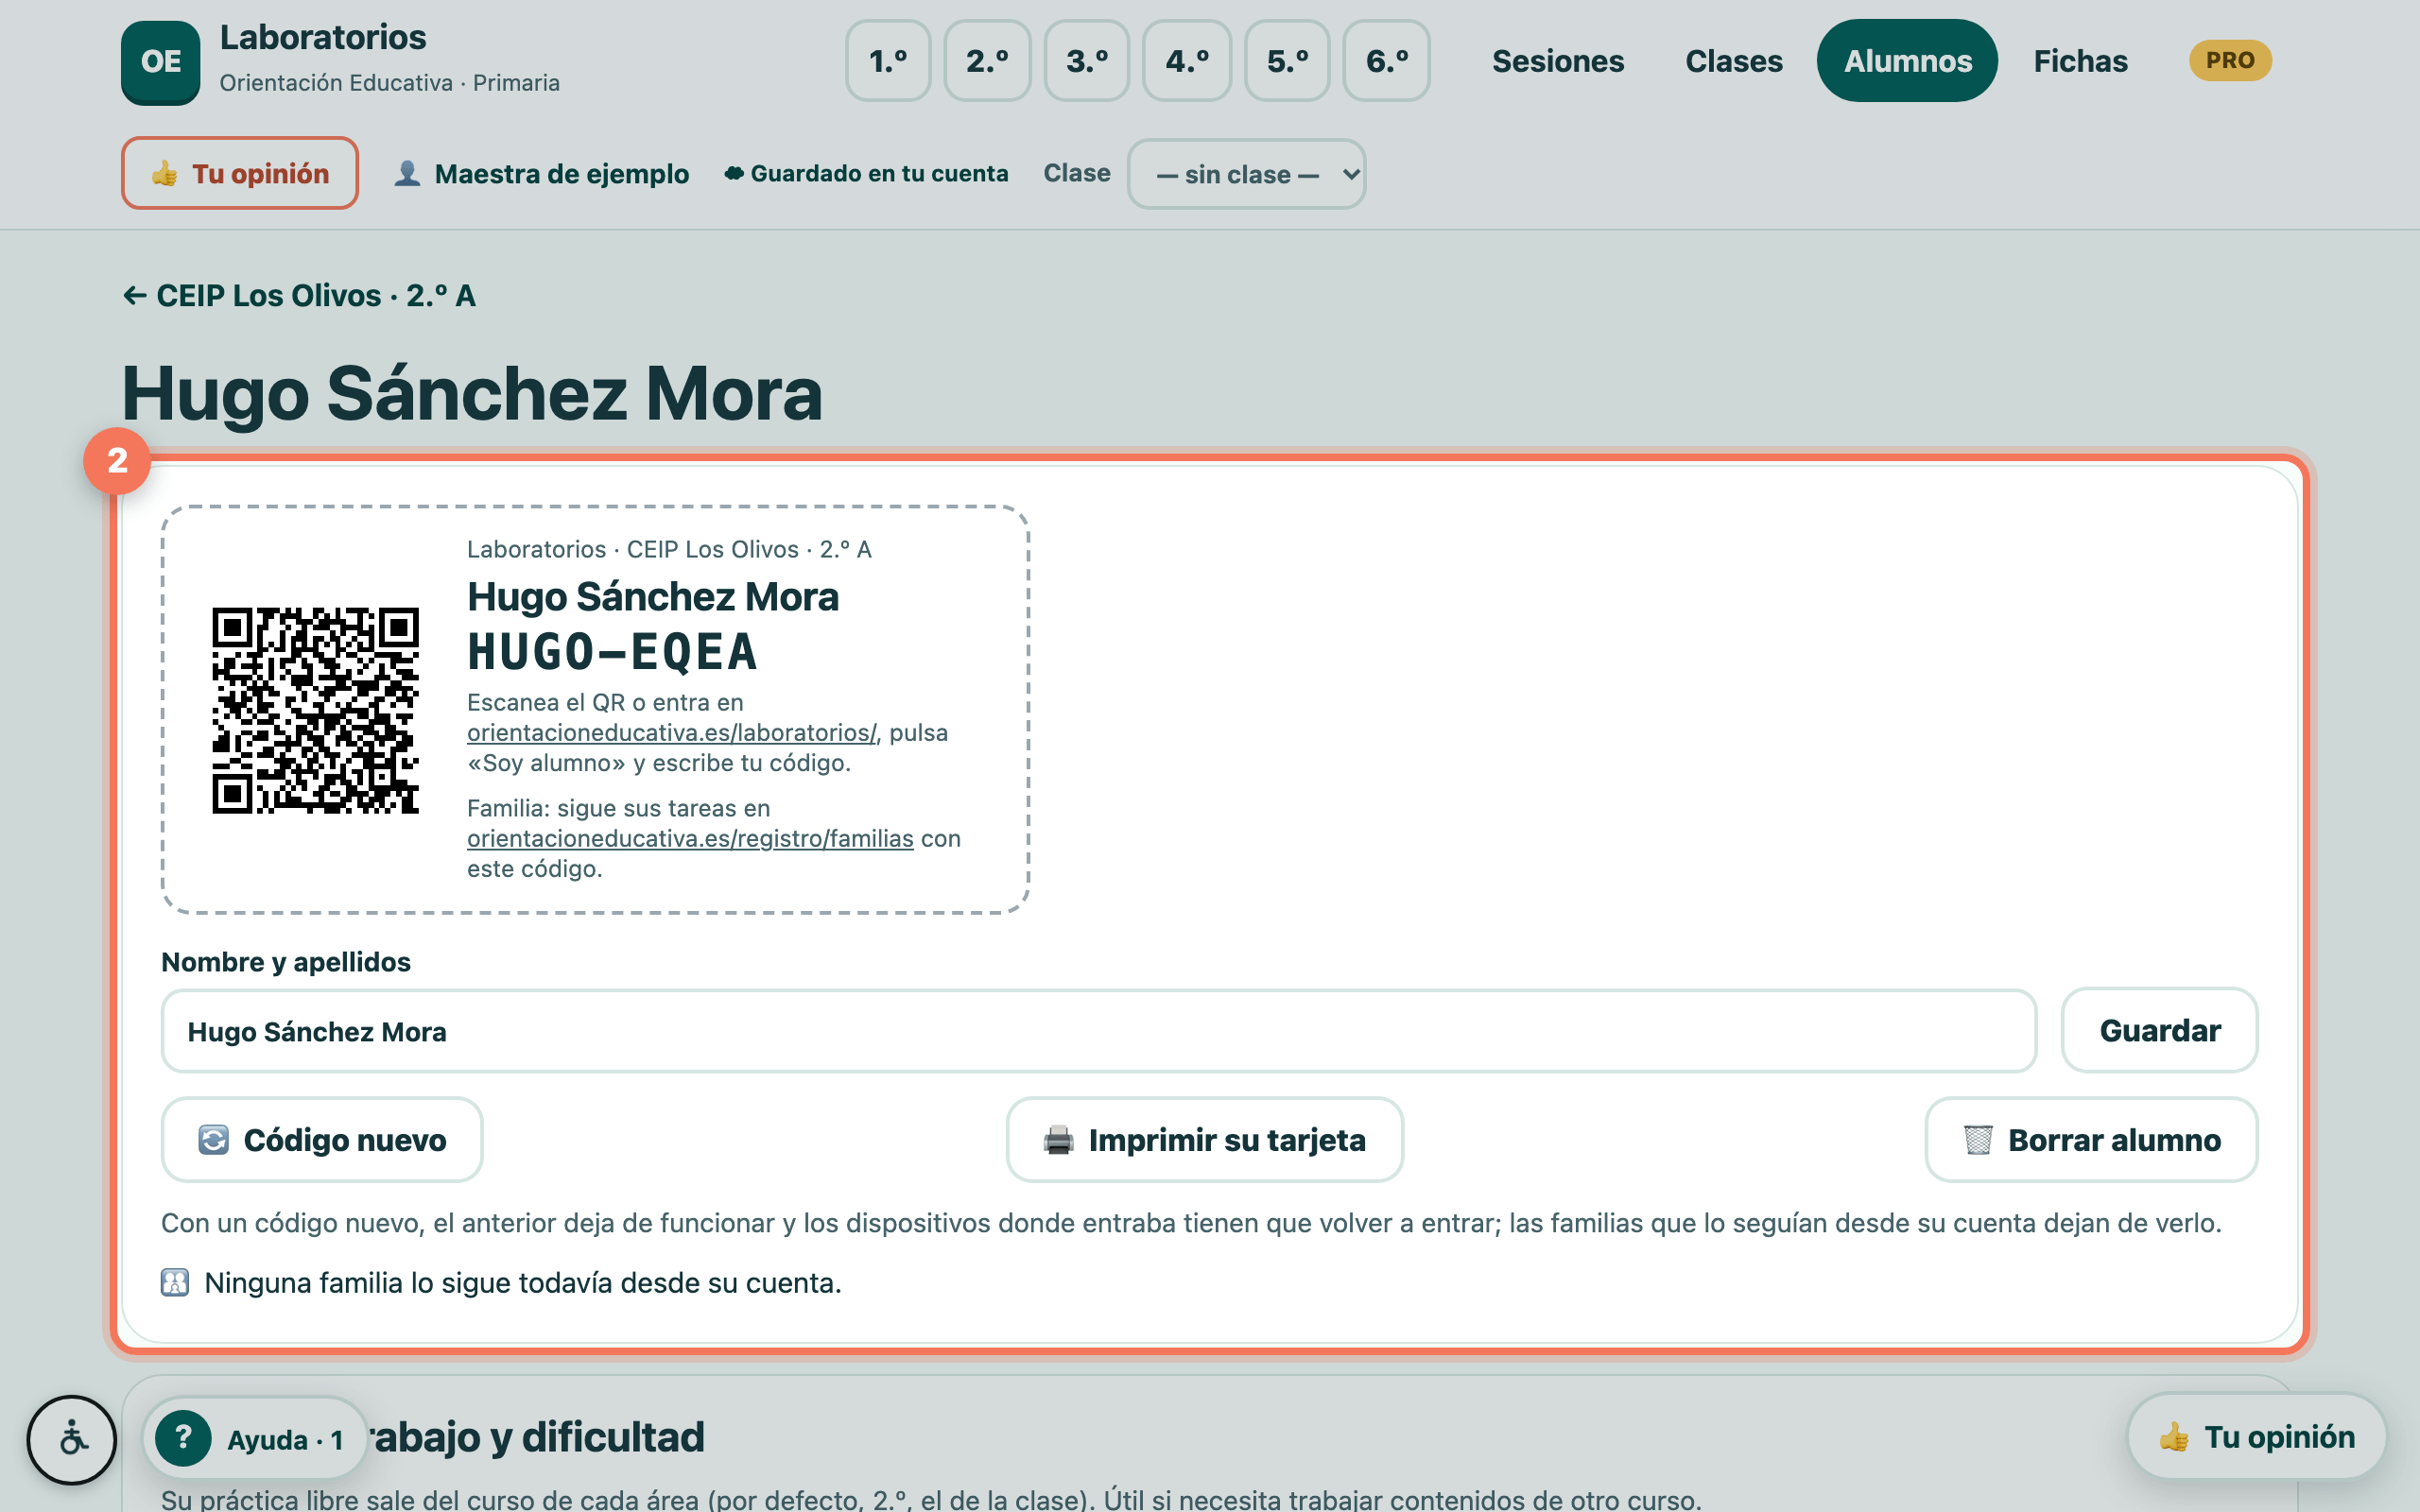The width and height of the screenshot is (2420, 1512).
Task: Click the Laboratorios title text in header
Action: click(x=323, y=37)
